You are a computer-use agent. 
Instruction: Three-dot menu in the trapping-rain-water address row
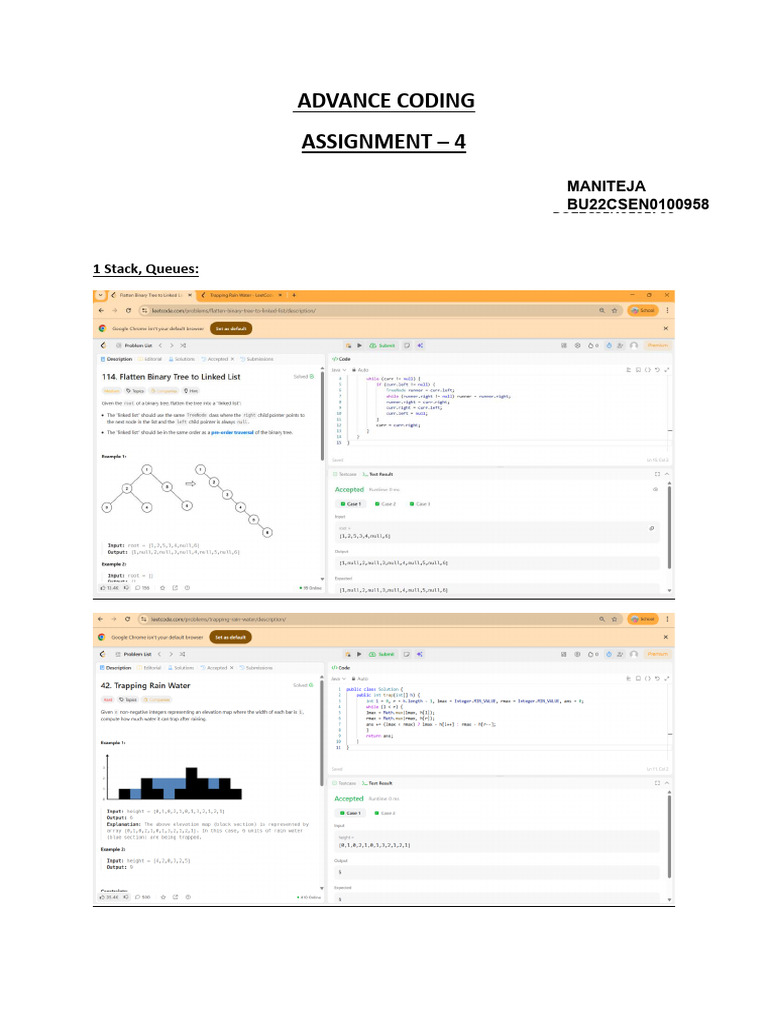(667, 619)
